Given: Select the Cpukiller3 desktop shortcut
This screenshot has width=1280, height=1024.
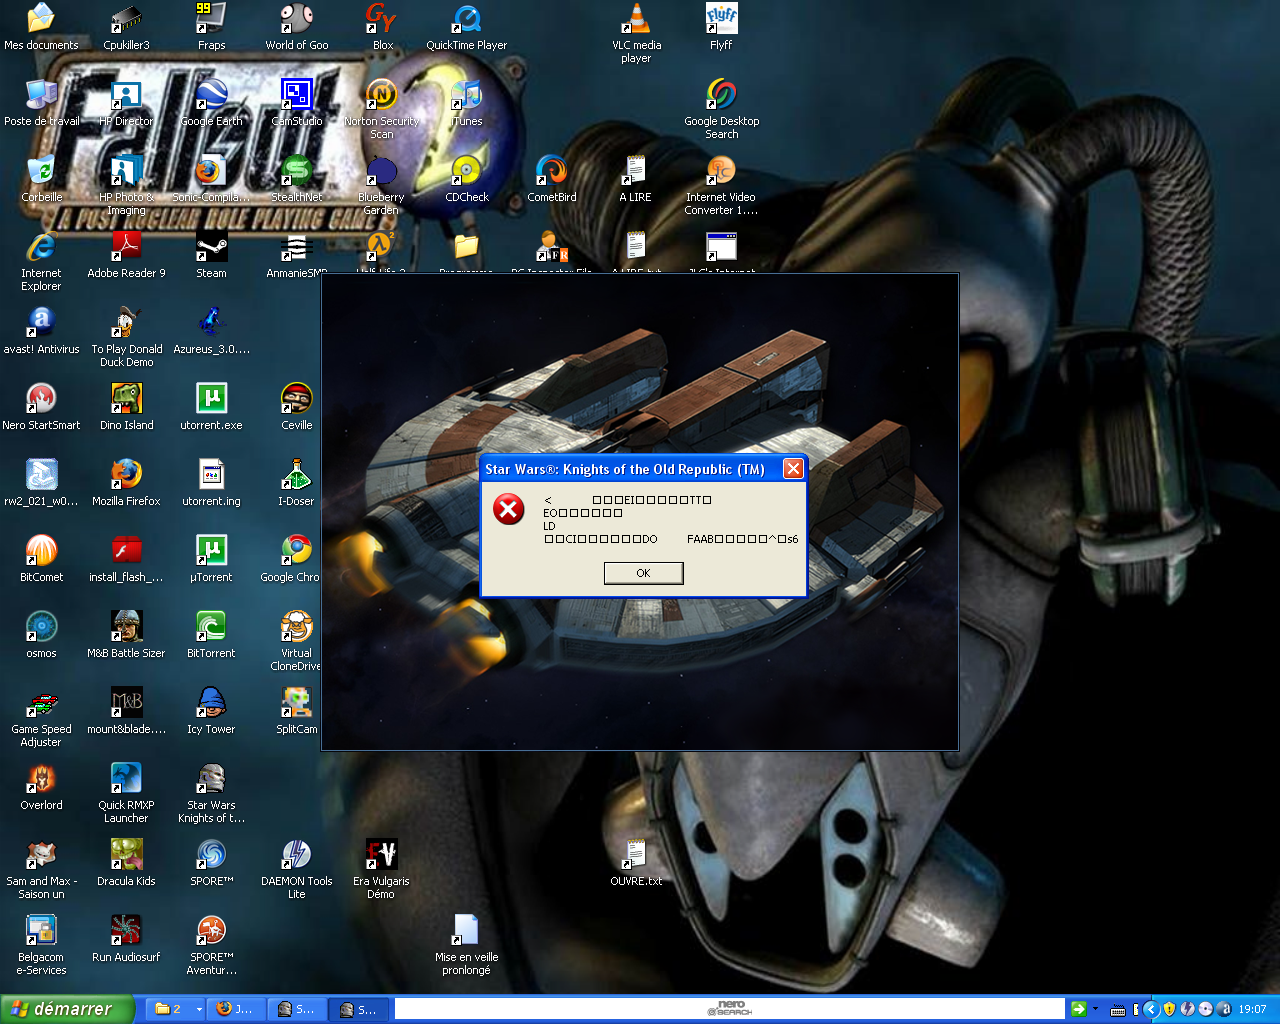Looking at the screenshot, I should tap(126, 27).
